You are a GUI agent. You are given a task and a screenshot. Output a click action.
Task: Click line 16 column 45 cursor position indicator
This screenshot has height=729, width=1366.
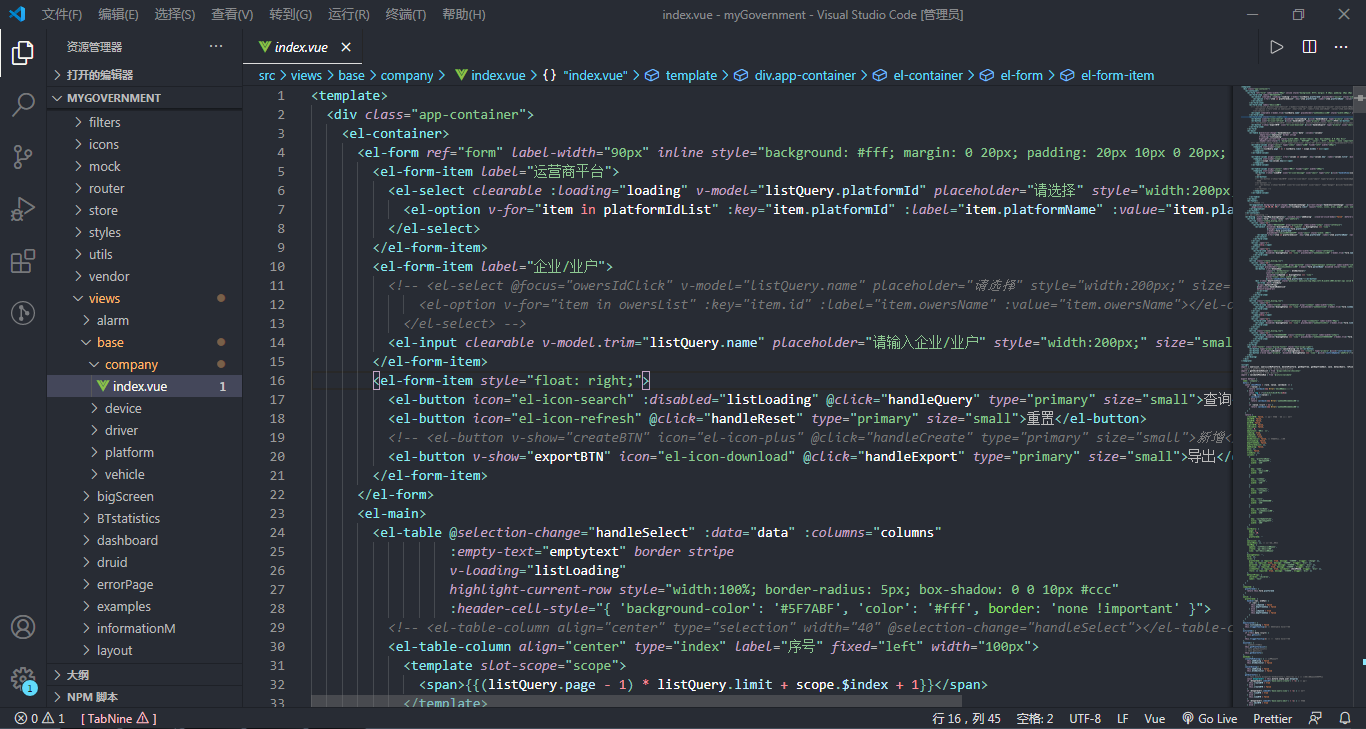(x=966, y=718)
